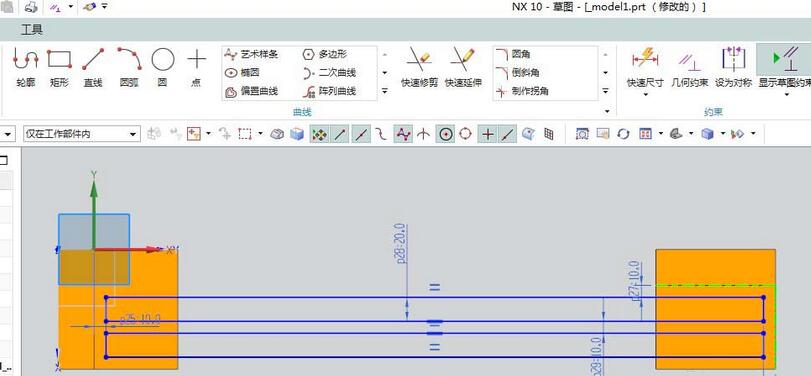811x376 pixels.
Task: Toggle enable snap point button
Action: [319, 134]
